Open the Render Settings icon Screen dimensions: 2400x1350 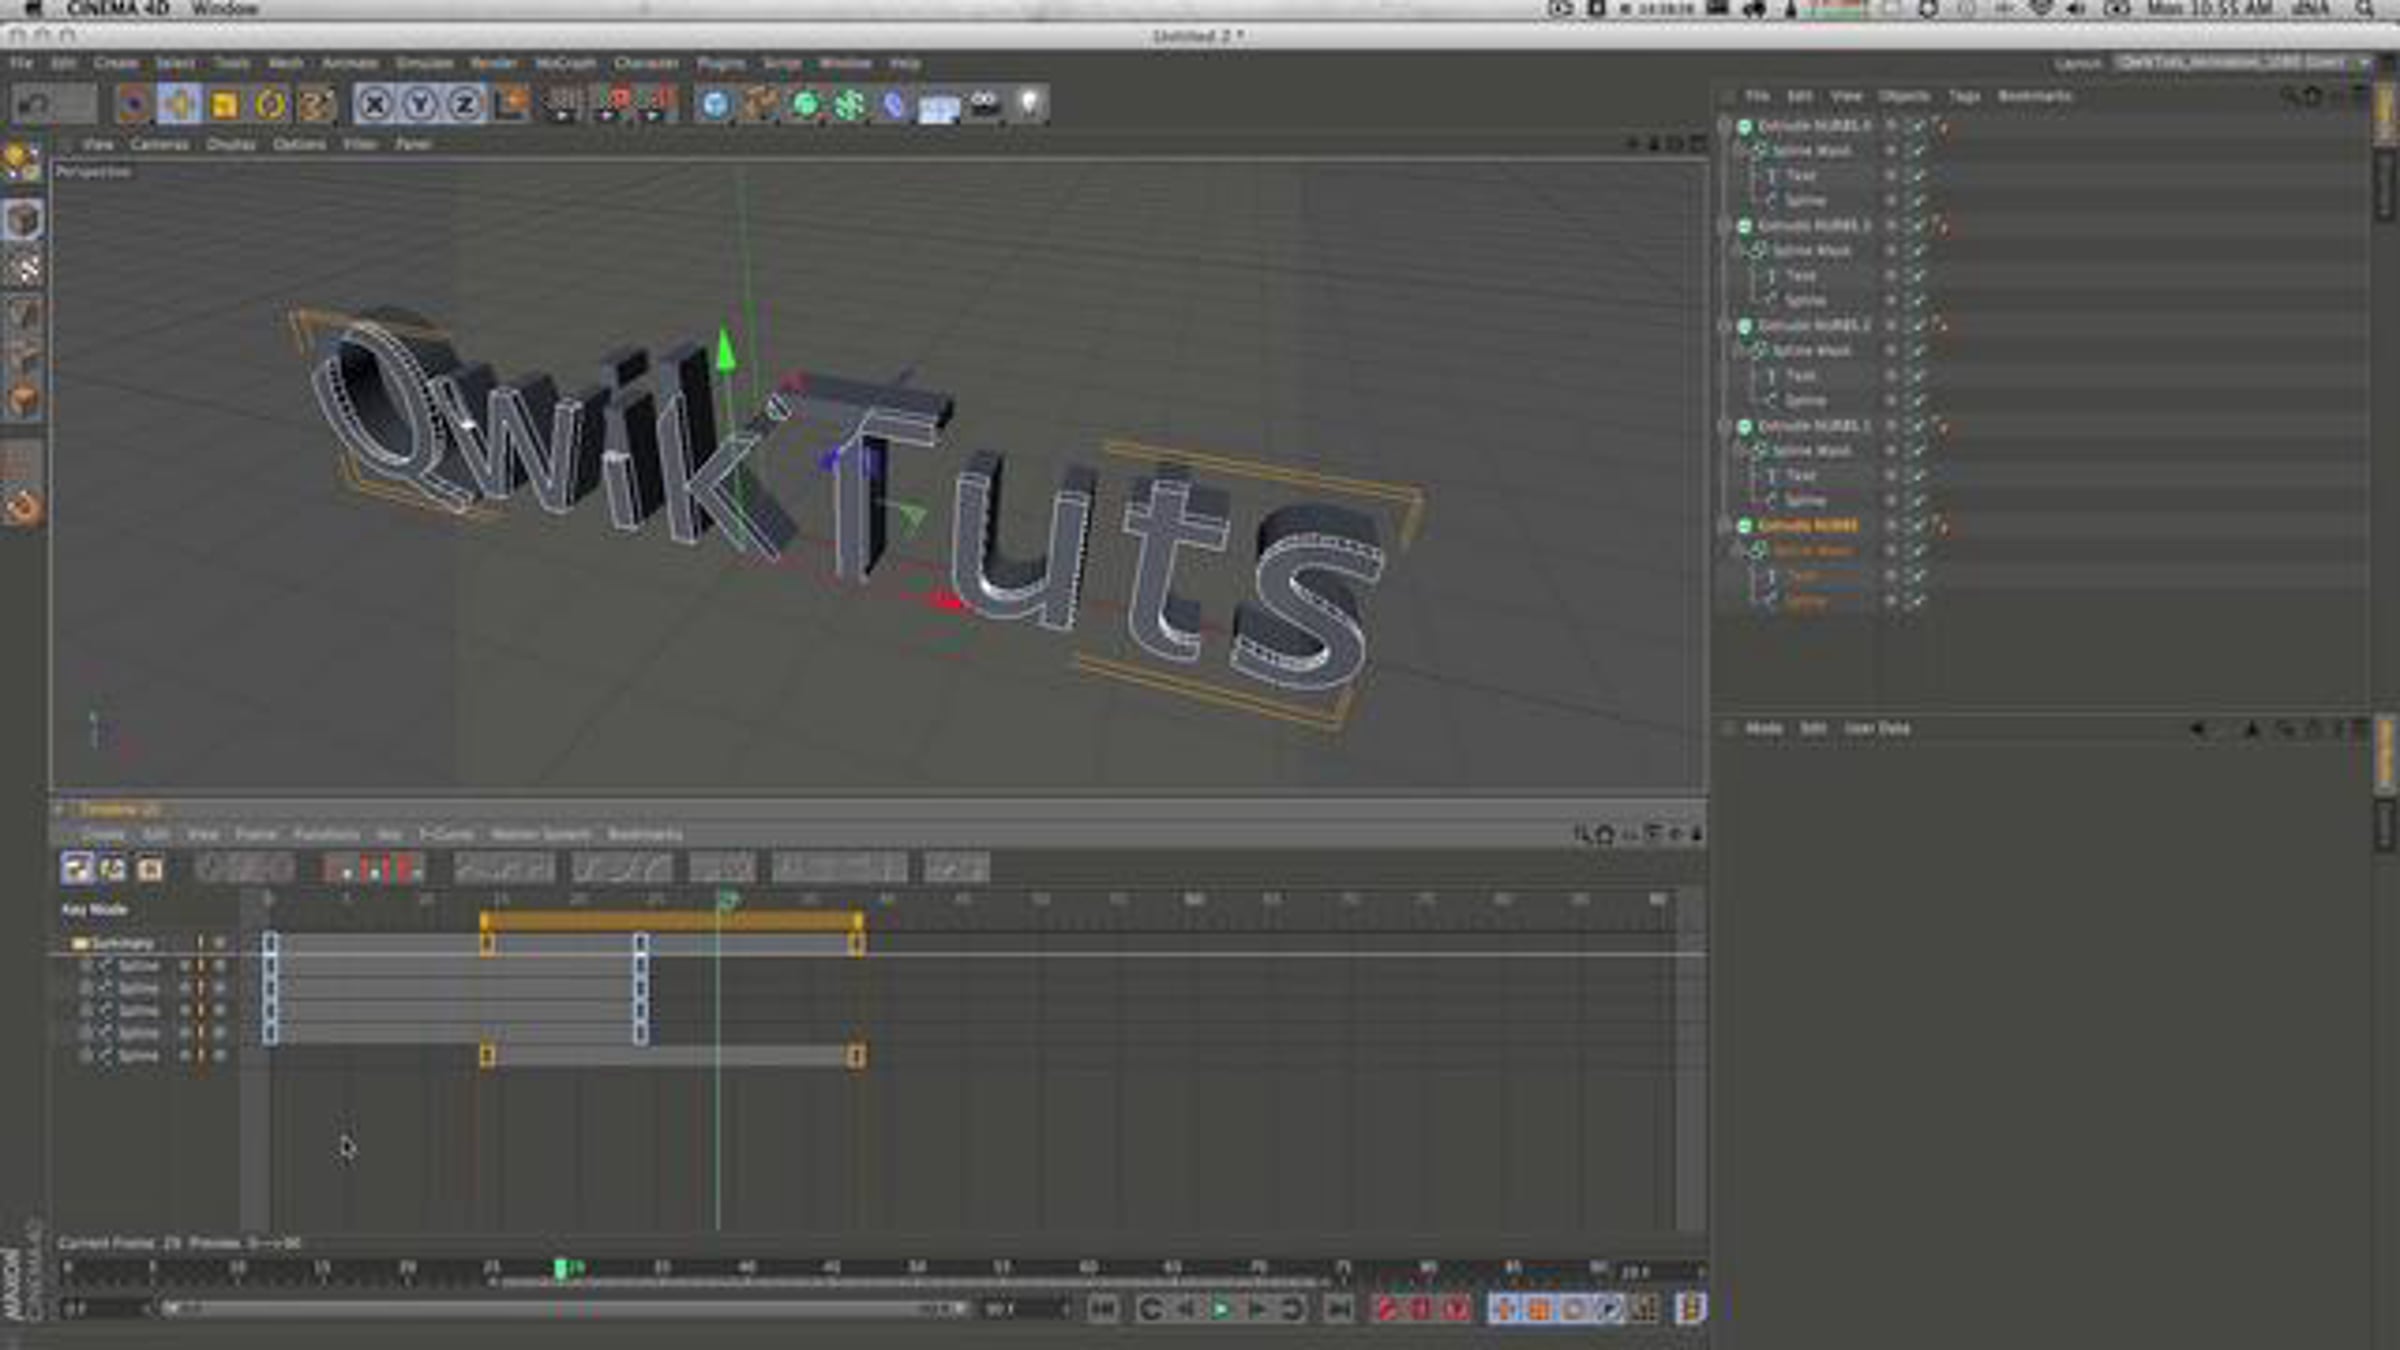click(x=656, y=104)
